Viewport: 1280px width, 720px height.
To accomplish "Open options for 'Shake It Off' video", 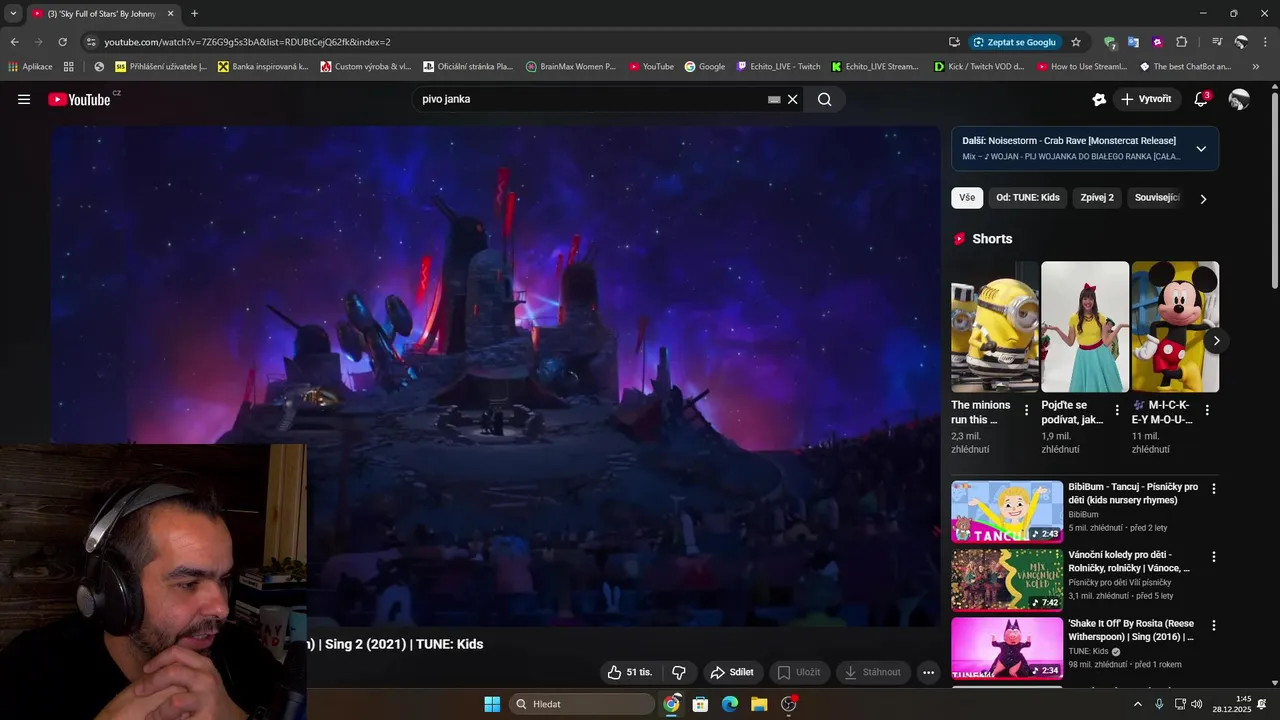I will [1214, 625].
